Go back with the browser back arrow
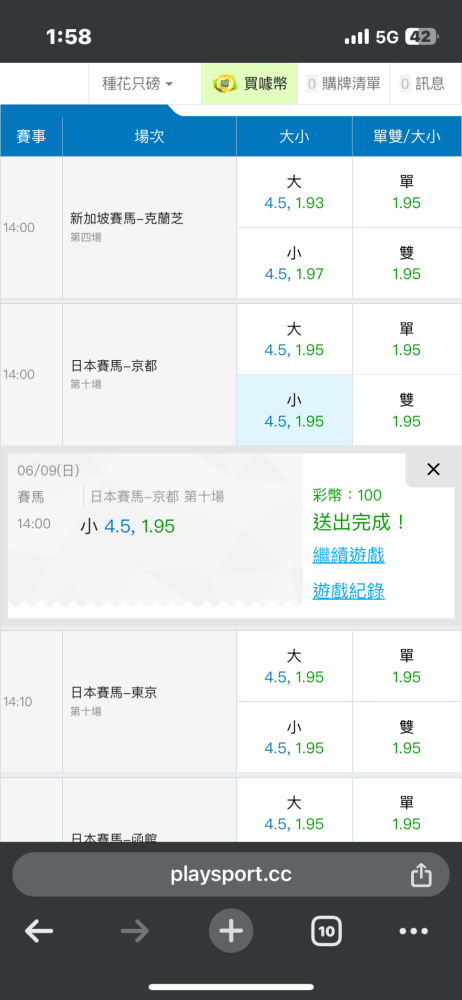 pos(39,932)
